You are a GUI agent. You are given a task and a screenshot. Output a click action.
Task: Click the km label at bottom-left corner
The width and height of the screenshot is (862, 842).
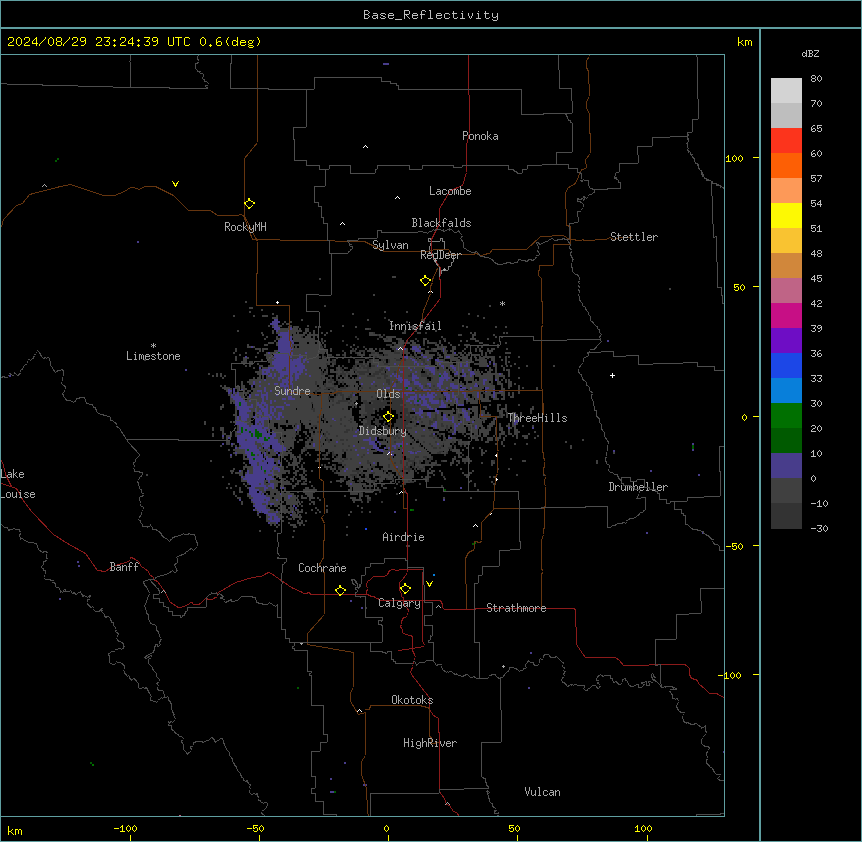pos(15,830)
